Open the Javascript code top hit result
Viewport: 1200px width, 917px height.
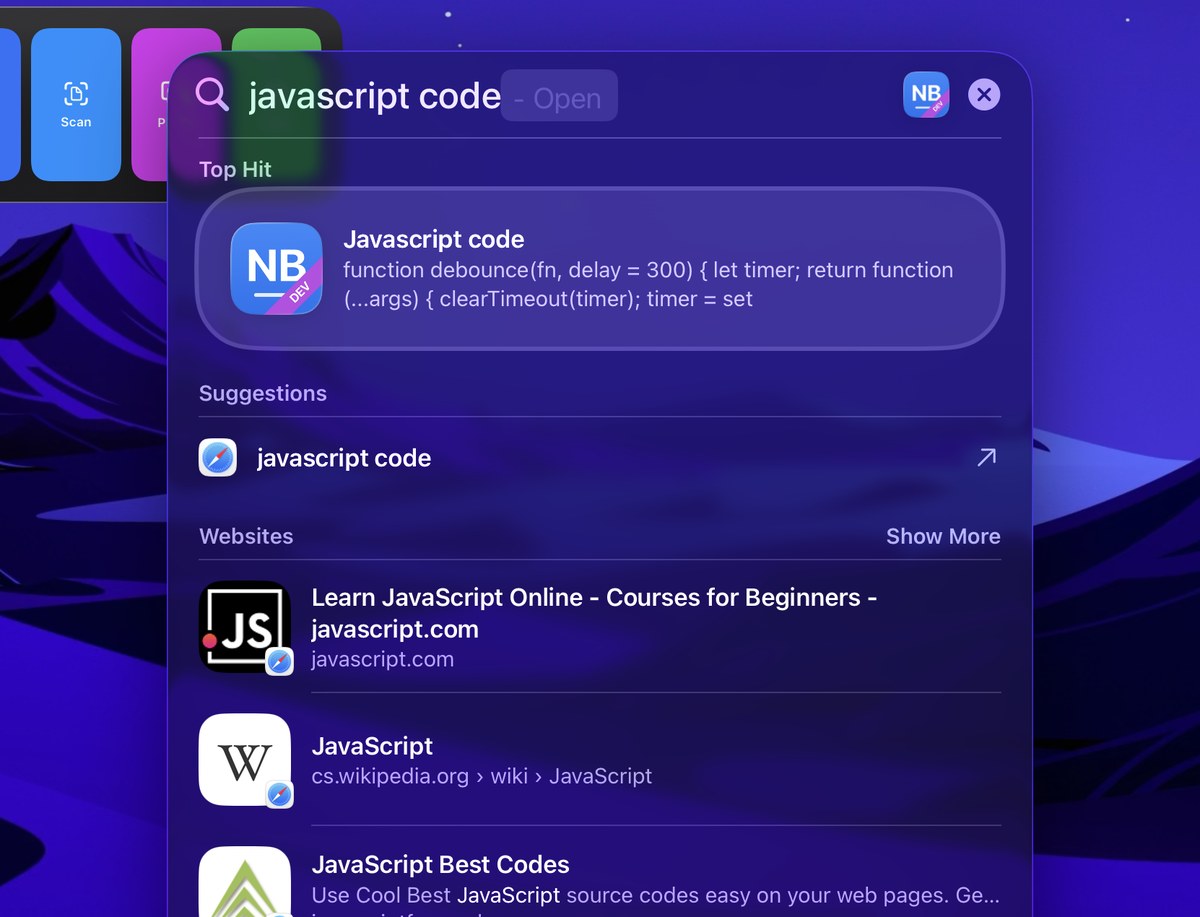pos(600,269)
